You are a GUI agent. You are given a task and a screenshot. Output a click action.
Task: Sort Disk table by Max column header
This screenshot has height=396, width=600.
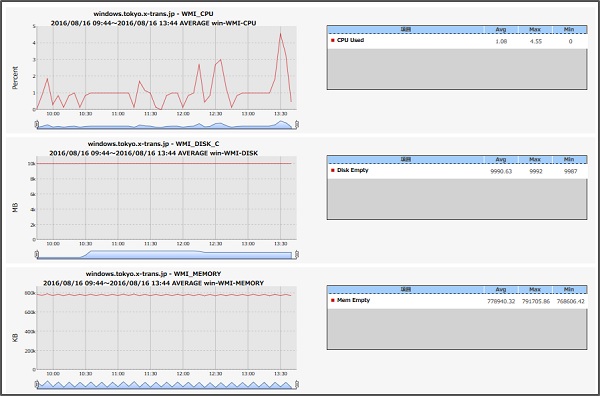[535, 159]
